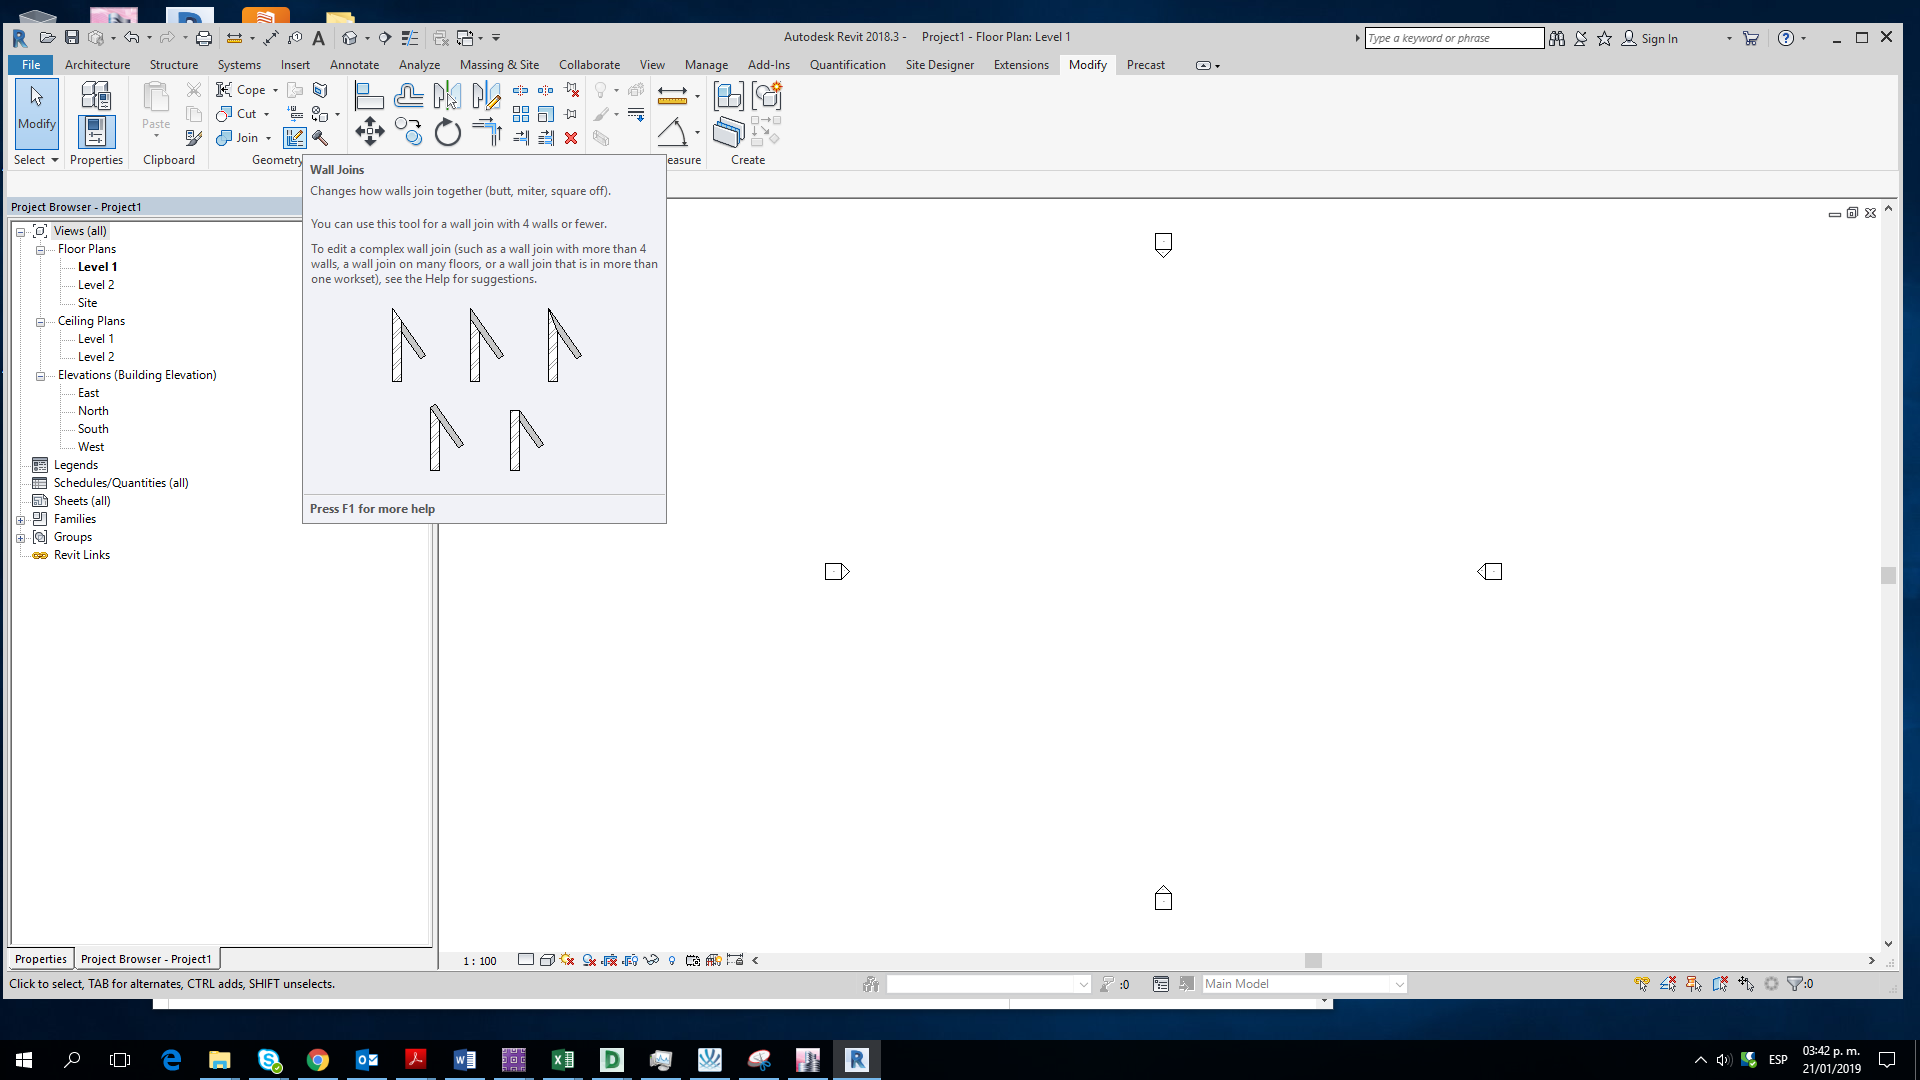Click the Rotate tool icon
The height and width of the screenshot is (1080, 1920).
pyautogui.click(x=447, y=132)
